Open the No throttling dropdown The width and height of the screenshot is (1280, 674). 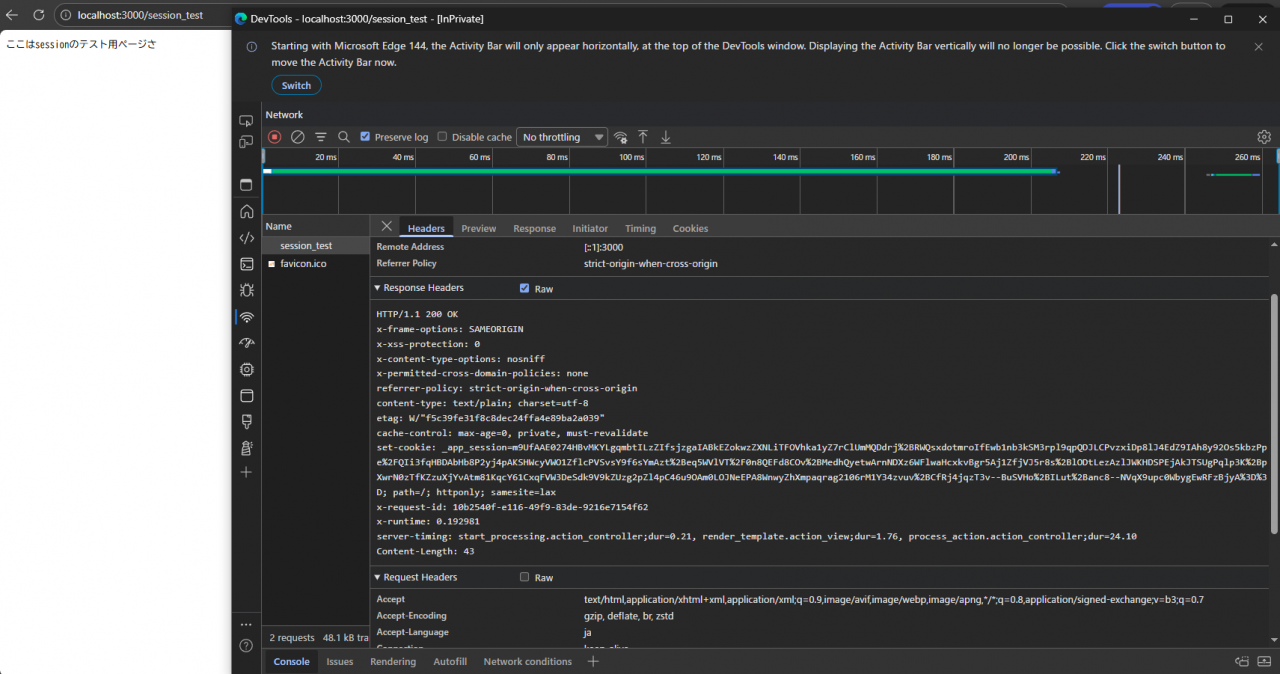562,137
